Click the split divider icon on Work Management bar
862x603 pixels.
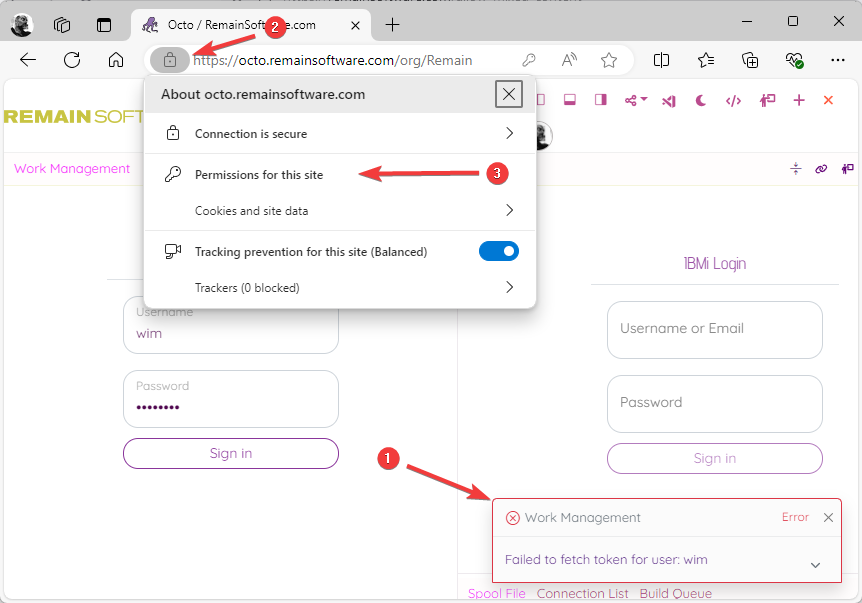point(795,169)
